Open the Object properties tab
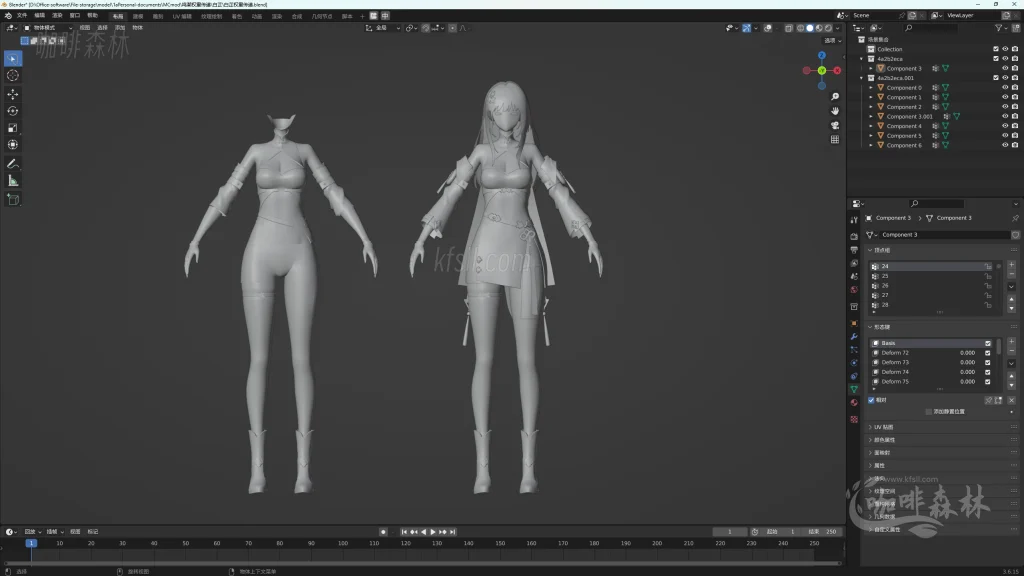Screen dimensions: 1024x576 click(854, 323)
